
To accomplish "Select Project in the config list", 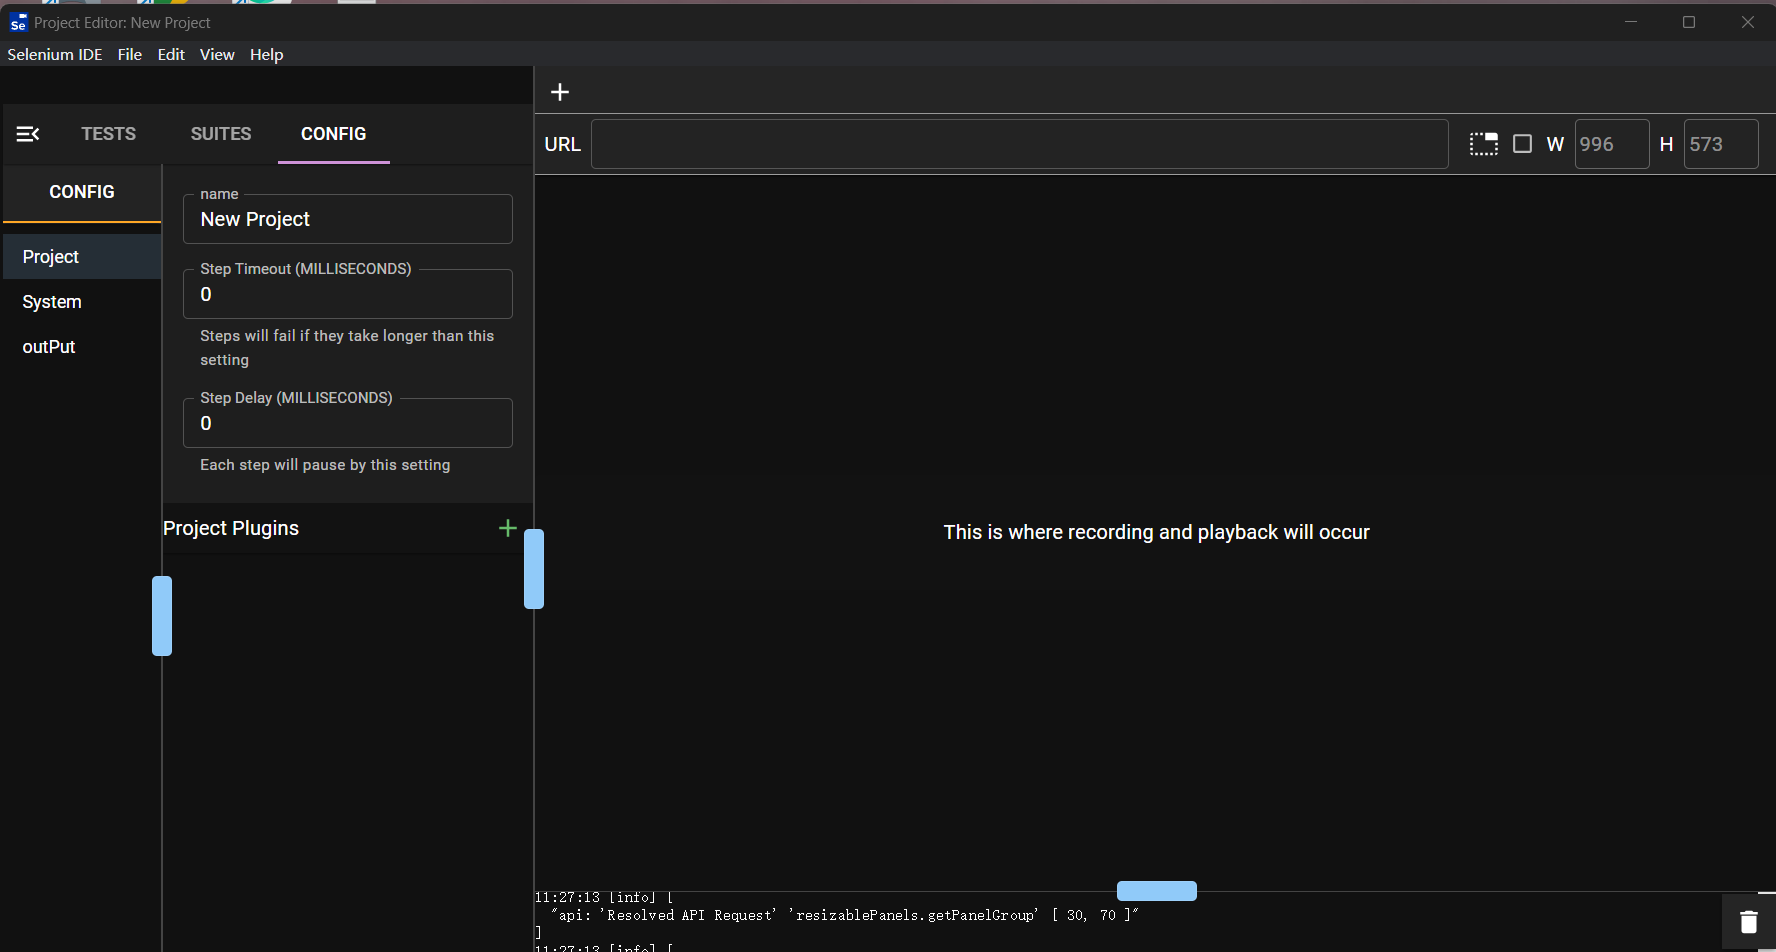I will [x=82, y=257].
